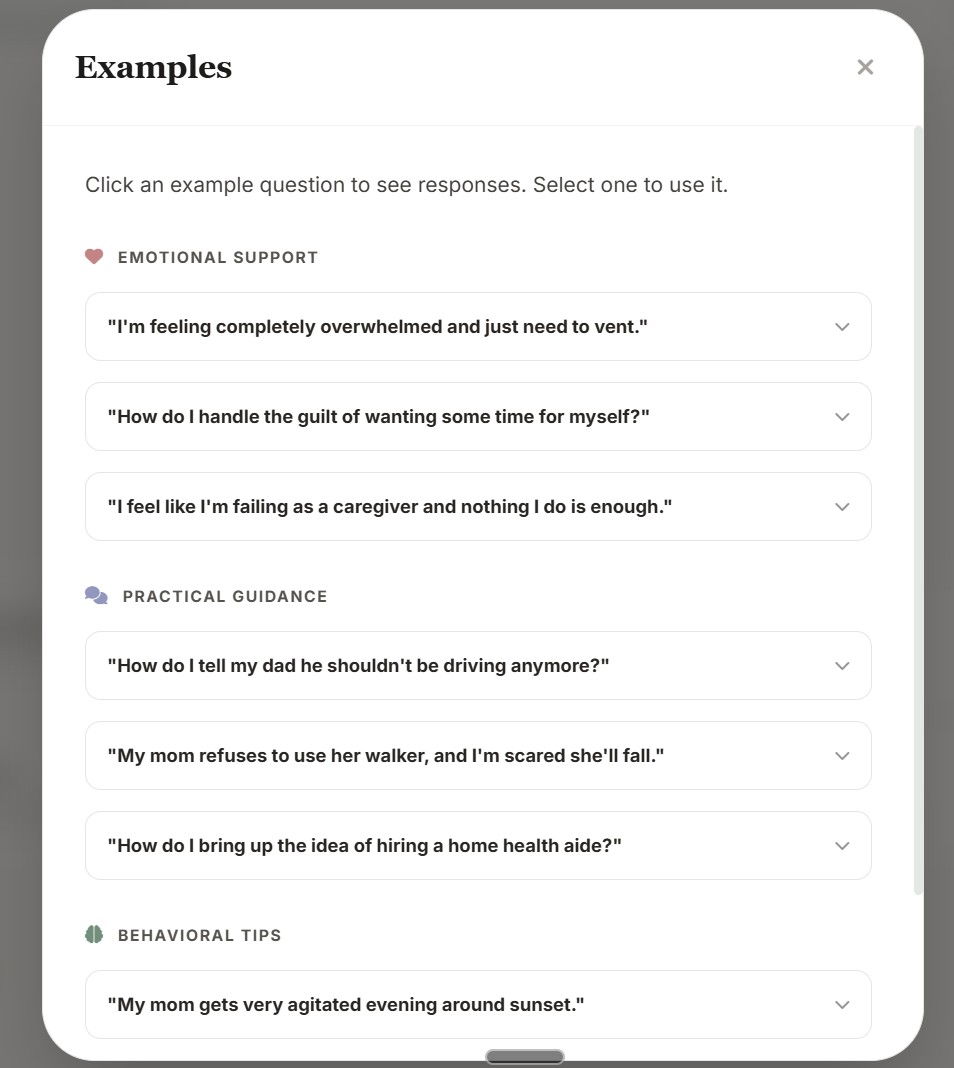Image resolution: width=954 pixels, height=1068 pixels.
Task: Select the overwhelmed and need to vent example
Action: (400, 326)
